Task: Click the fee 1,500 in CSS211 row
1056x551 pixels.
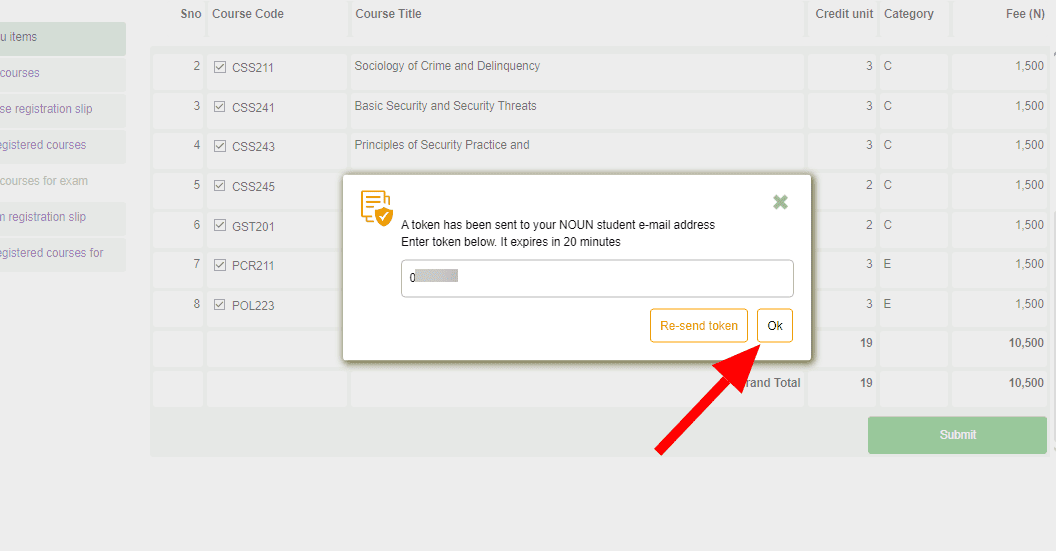Action: click(1029, 65)
